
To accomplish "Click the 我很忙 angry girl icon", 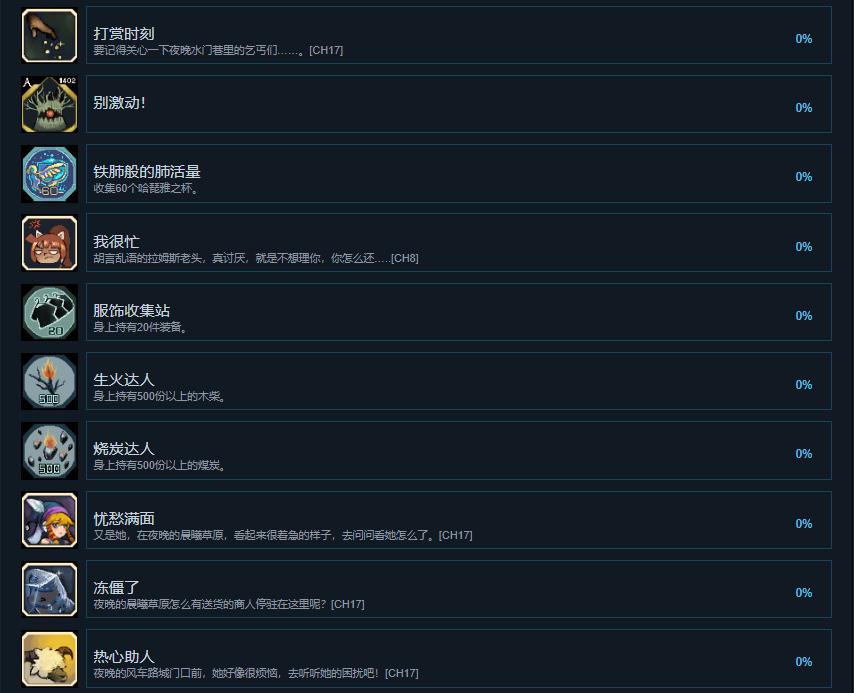I will tap(50, 243).
